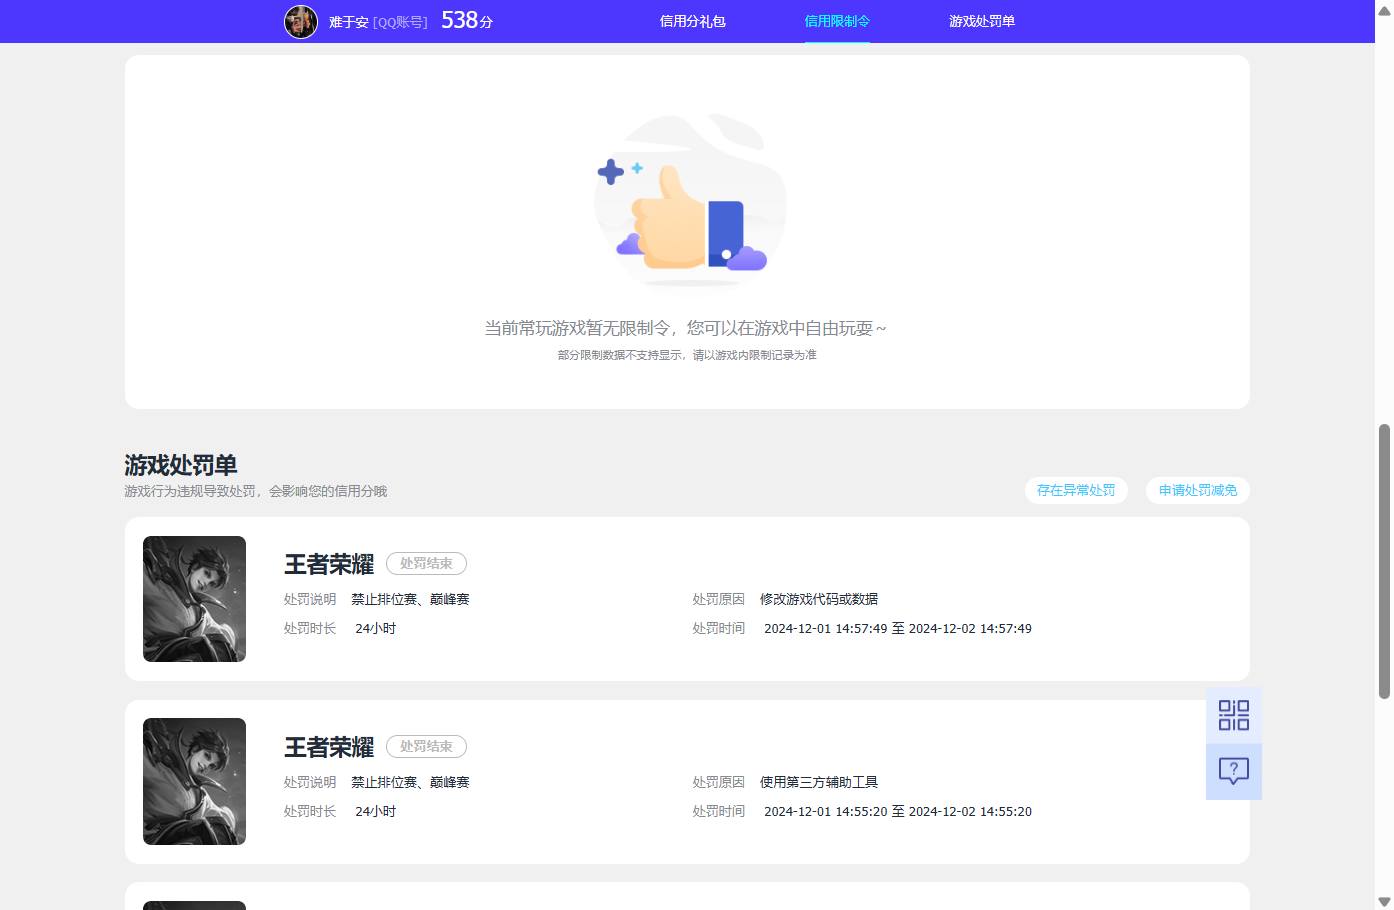This screenshot has height=910, width=1394.
Task: Click 24小时 duration on 修改游戏代码或数据 card
Action: tap(376, 628)
